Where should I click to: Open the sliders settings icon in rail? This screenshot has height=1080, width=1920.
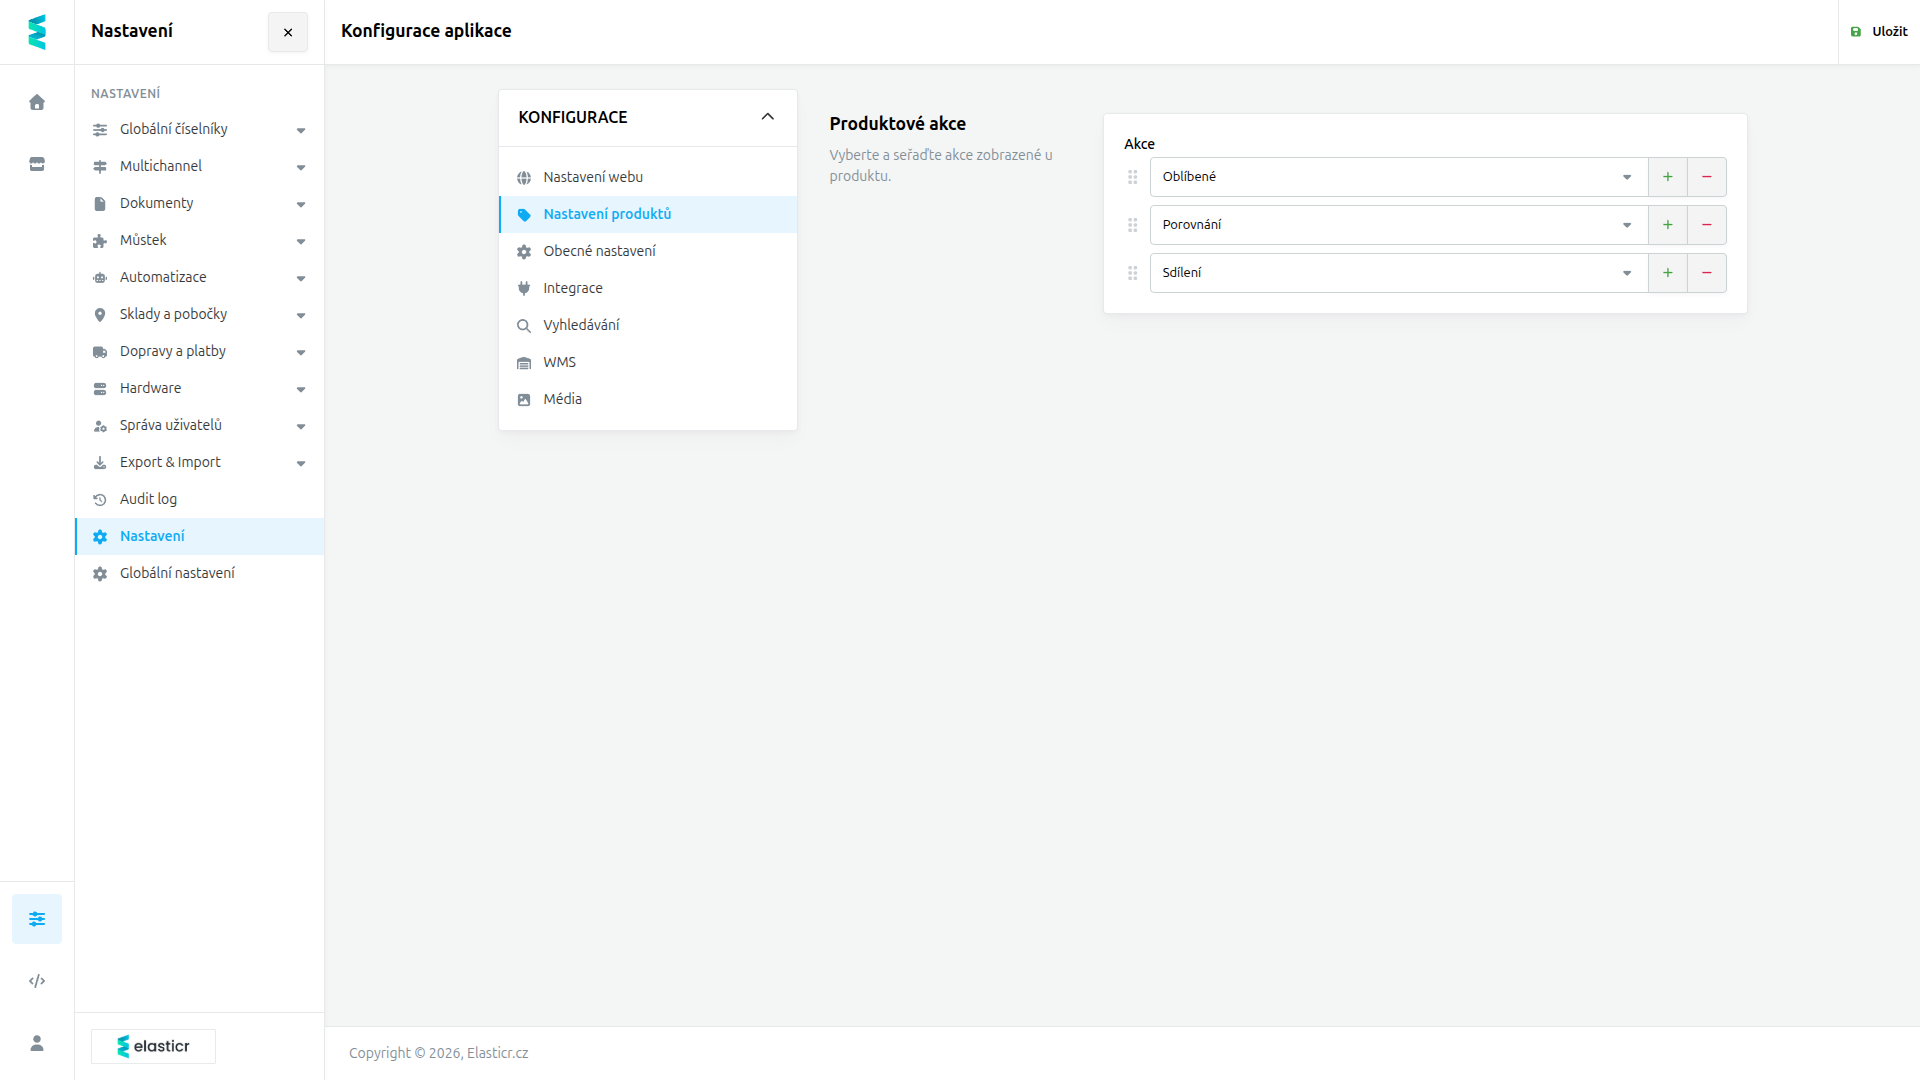[x=37, y=919]
